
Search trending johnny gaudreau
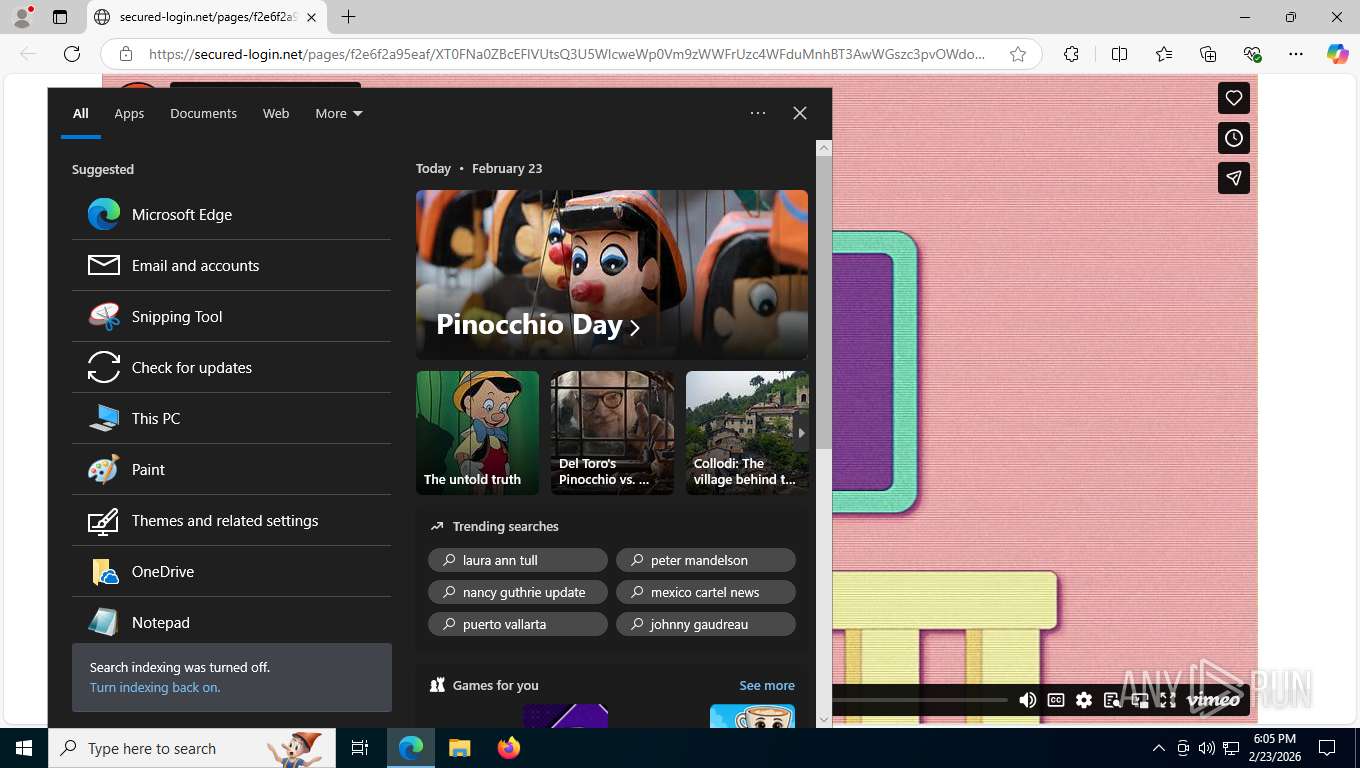point(706,624)
